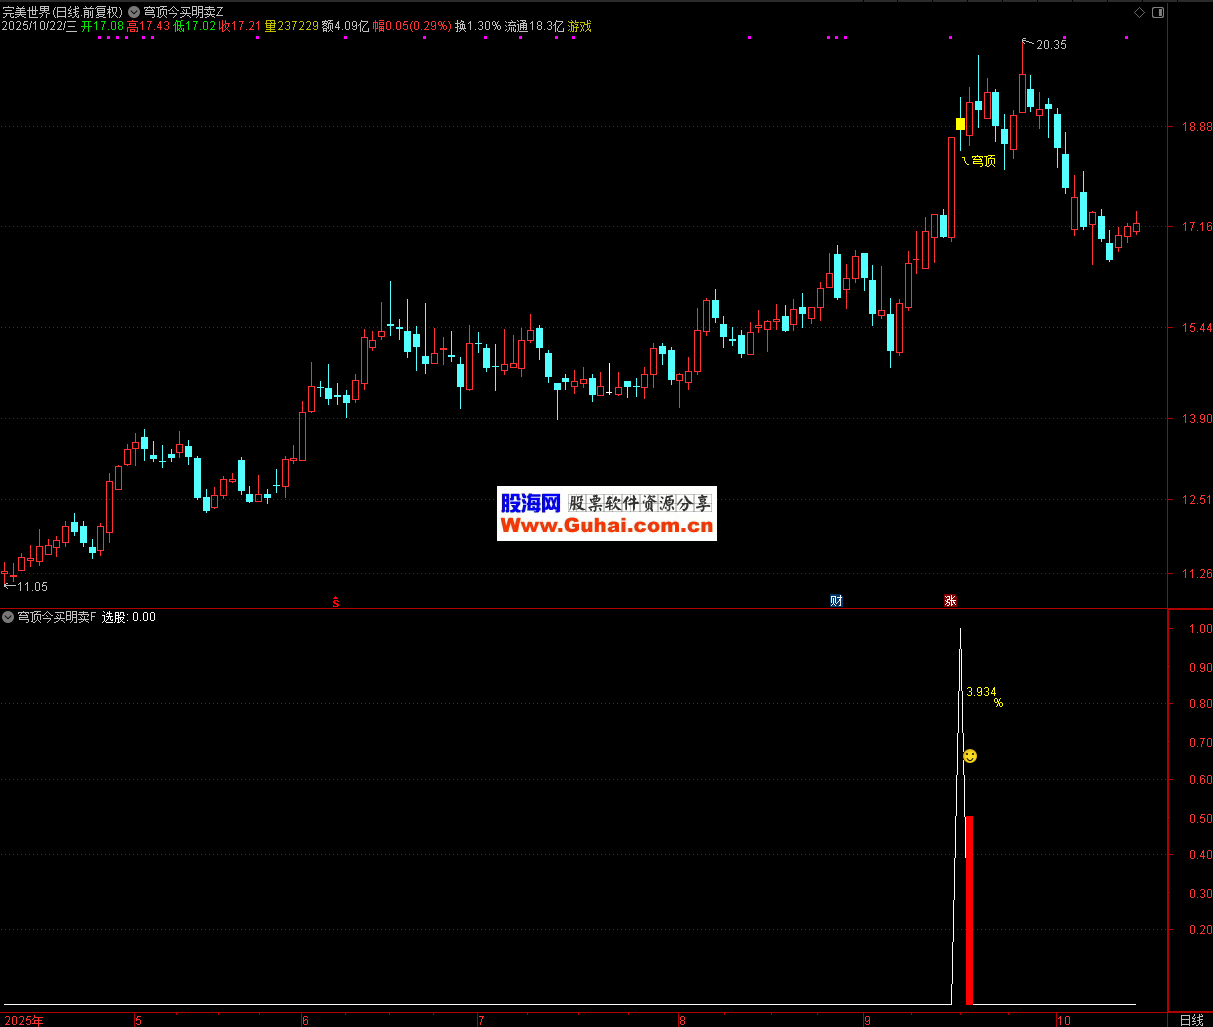Open the 游戏 sector label
Viewport: 1213px width, 1027px height.
tap(580, 27)
